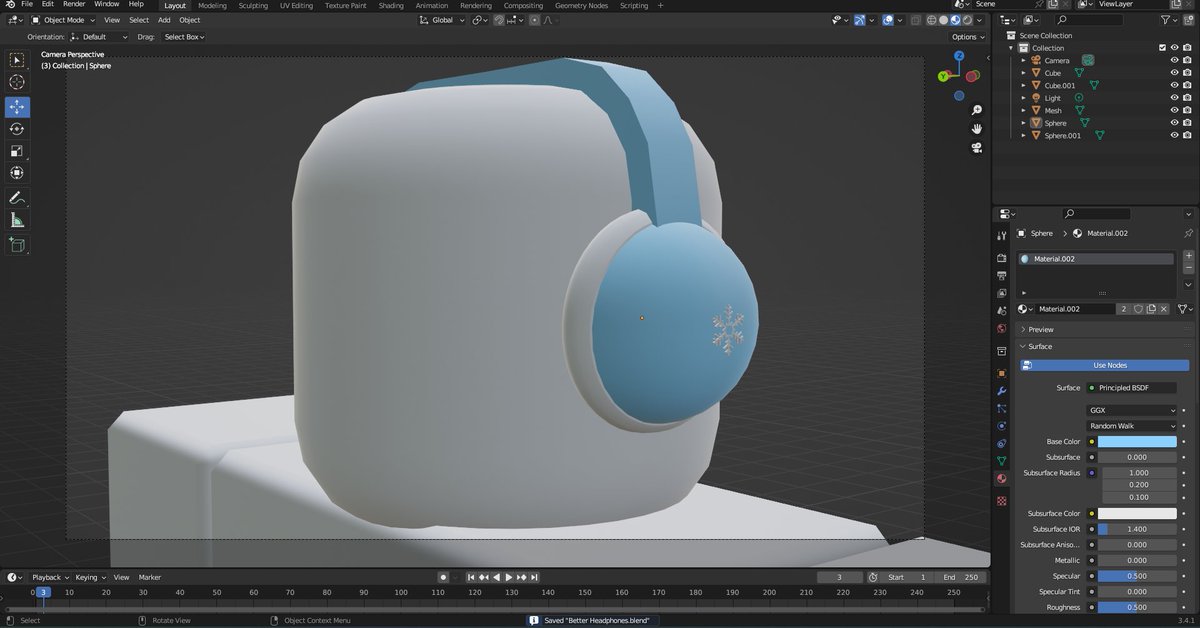Select the Measure tool
This screenshot has height=628, width=1200.
17,220
